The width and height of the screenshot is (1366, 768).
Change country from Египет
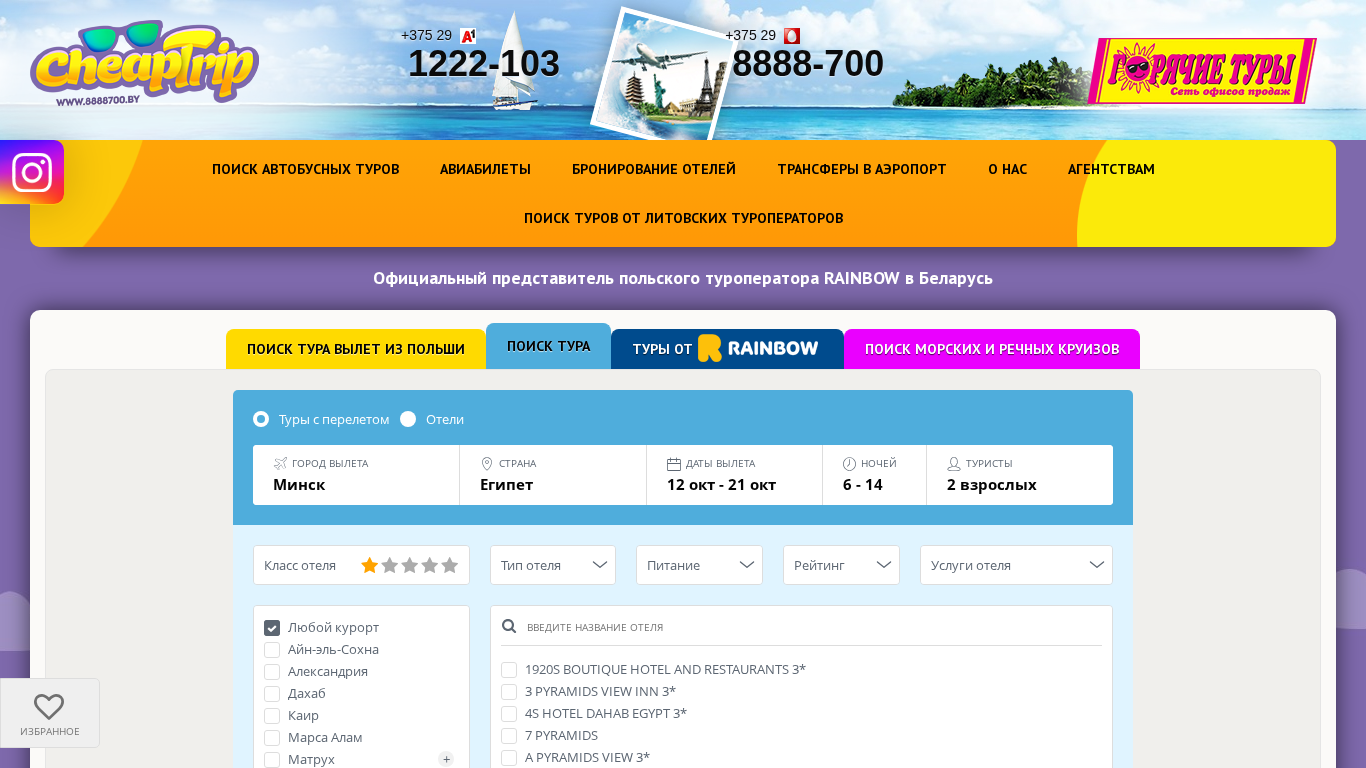[x=553, y=475]
